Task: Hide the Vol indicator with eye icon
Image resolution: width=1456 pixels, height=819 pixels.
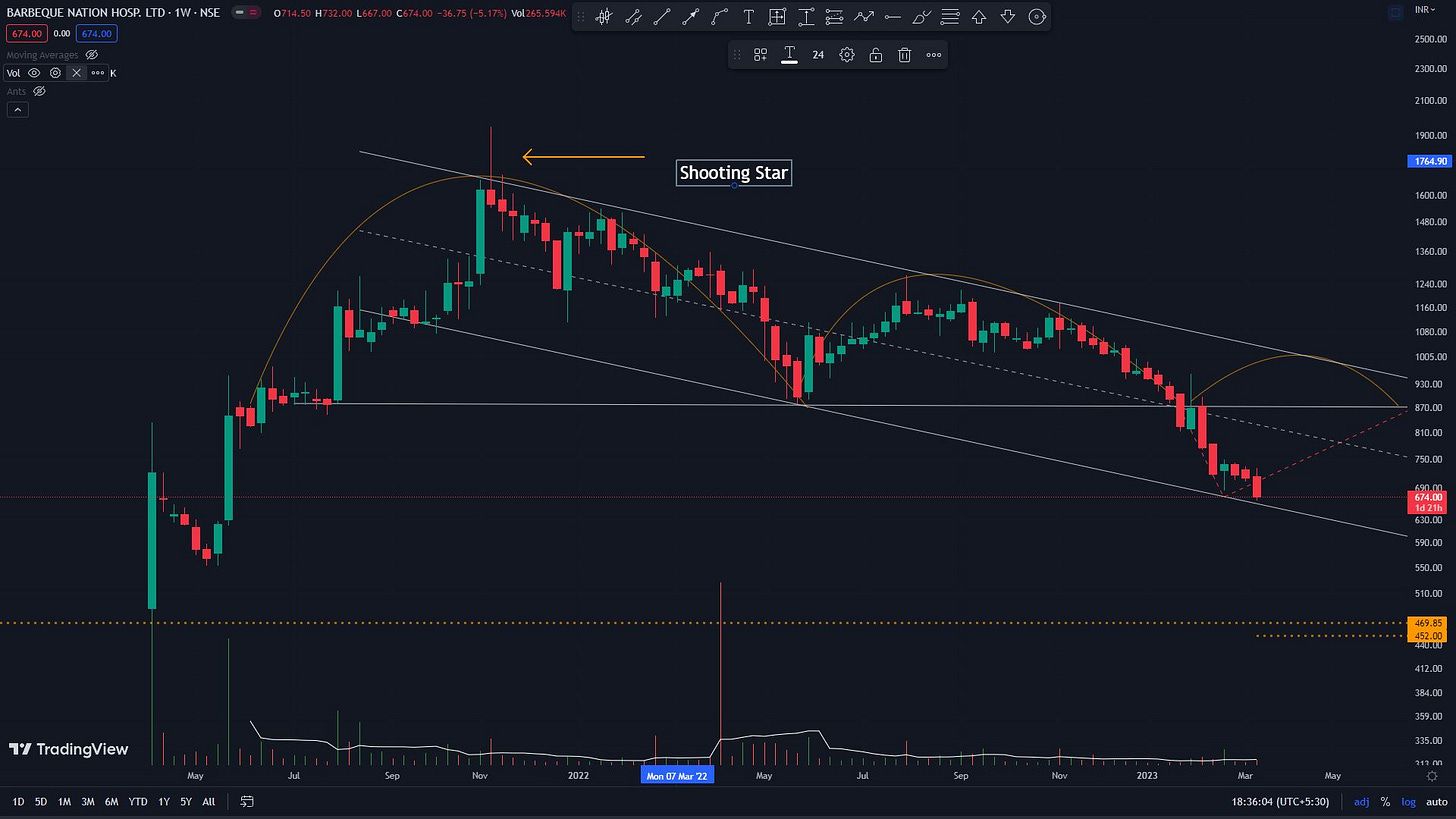Action: 35,73
